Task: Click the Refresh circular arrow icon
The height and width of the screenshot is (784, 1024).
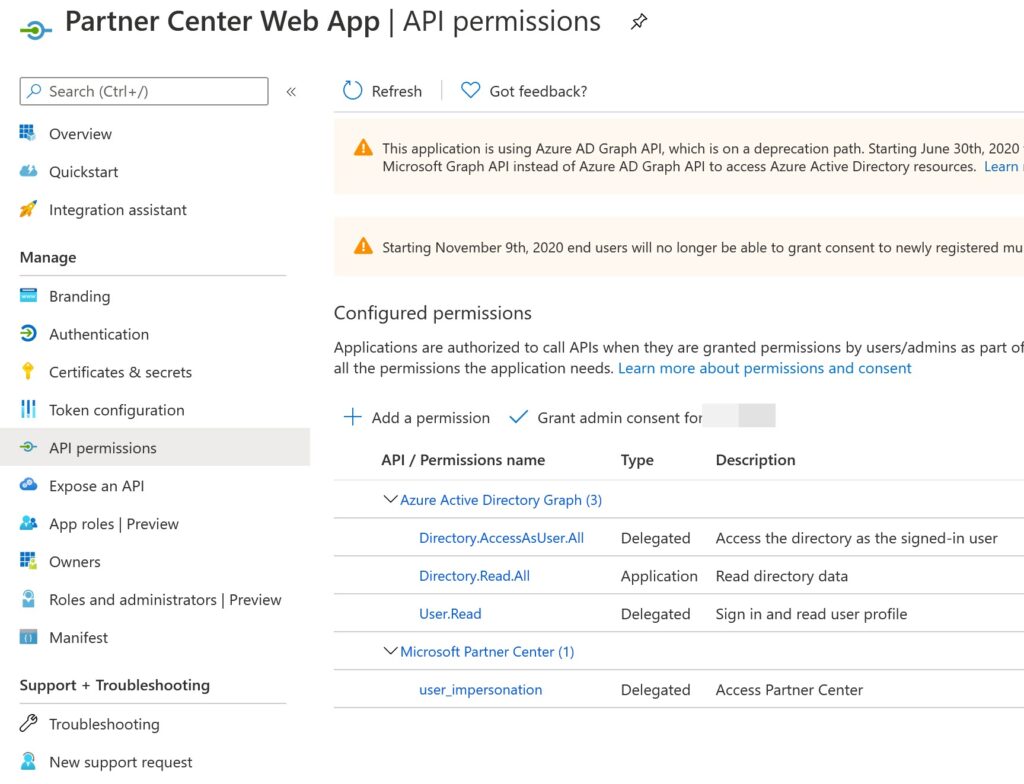Action: (x=352, y=91)
